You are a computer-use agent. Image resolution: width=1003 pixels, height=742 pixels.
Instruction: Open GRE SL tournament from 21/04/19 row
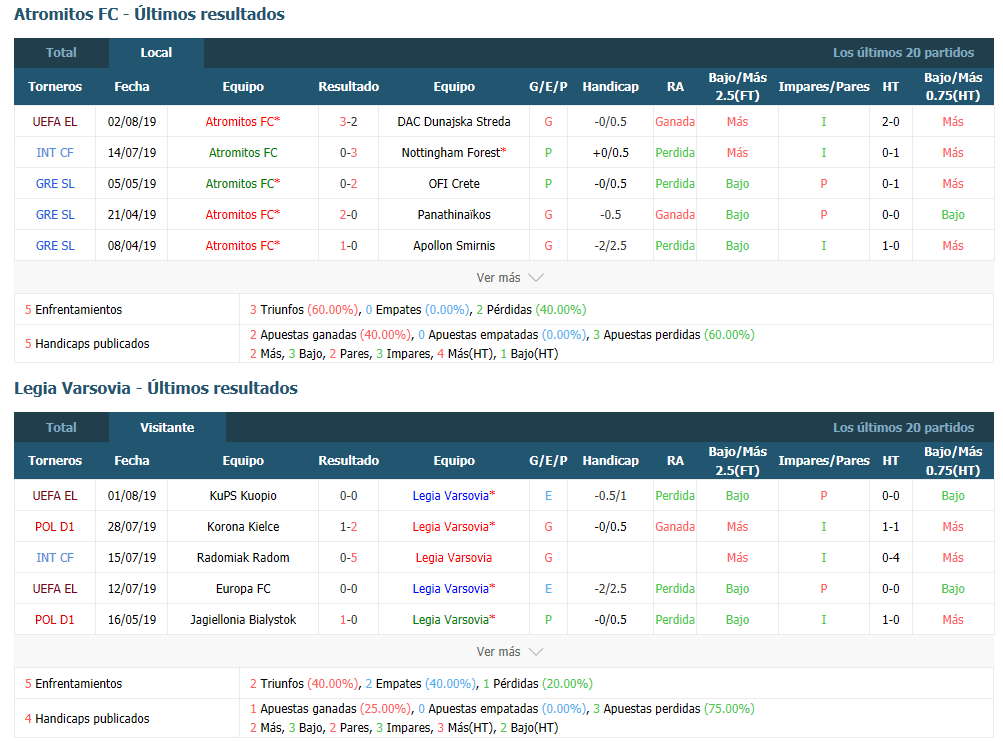tap(55, 215)
